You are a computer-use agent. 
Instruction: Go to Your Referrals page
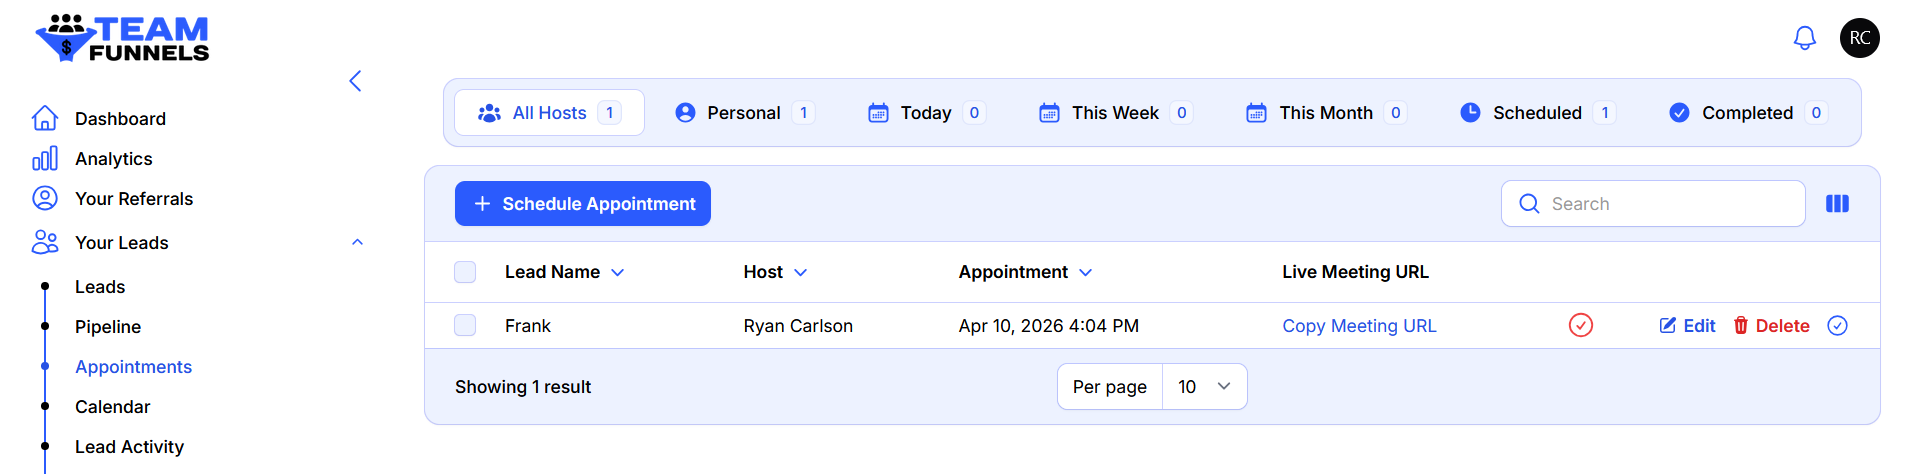coord(133,199)
